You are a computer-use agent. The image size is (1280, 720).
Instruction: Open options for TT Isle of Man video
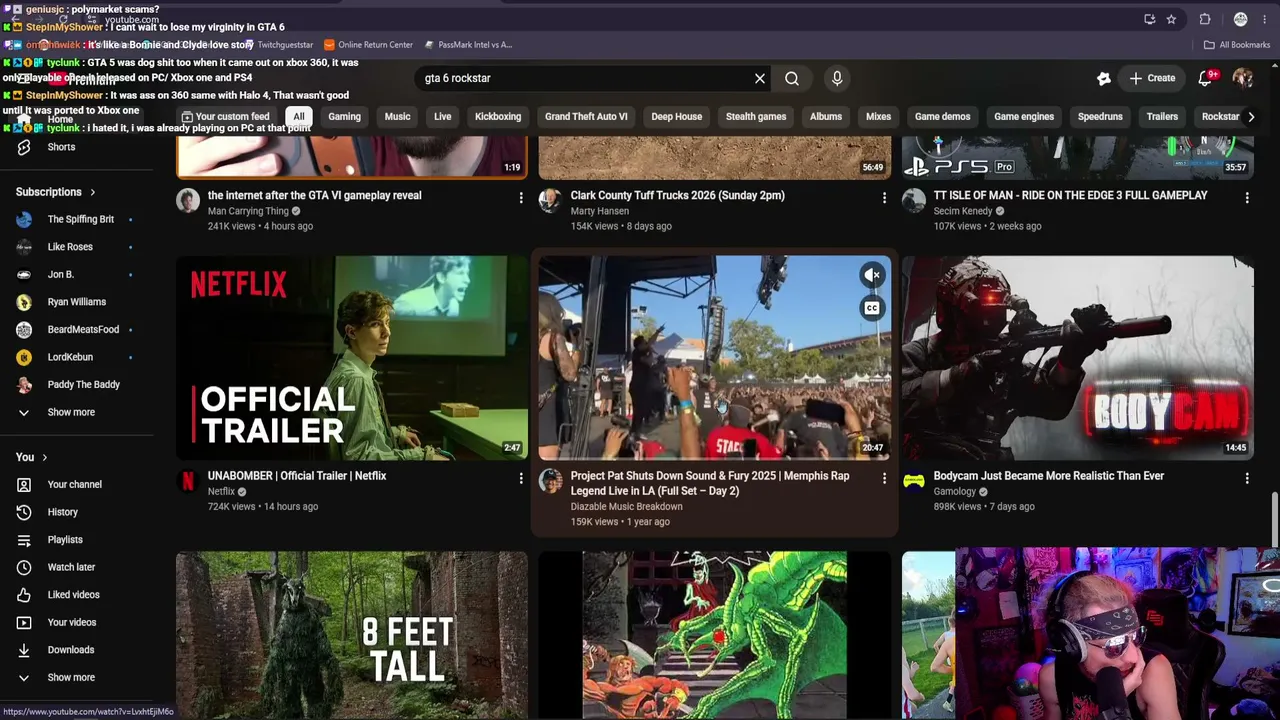point(1247,198)
